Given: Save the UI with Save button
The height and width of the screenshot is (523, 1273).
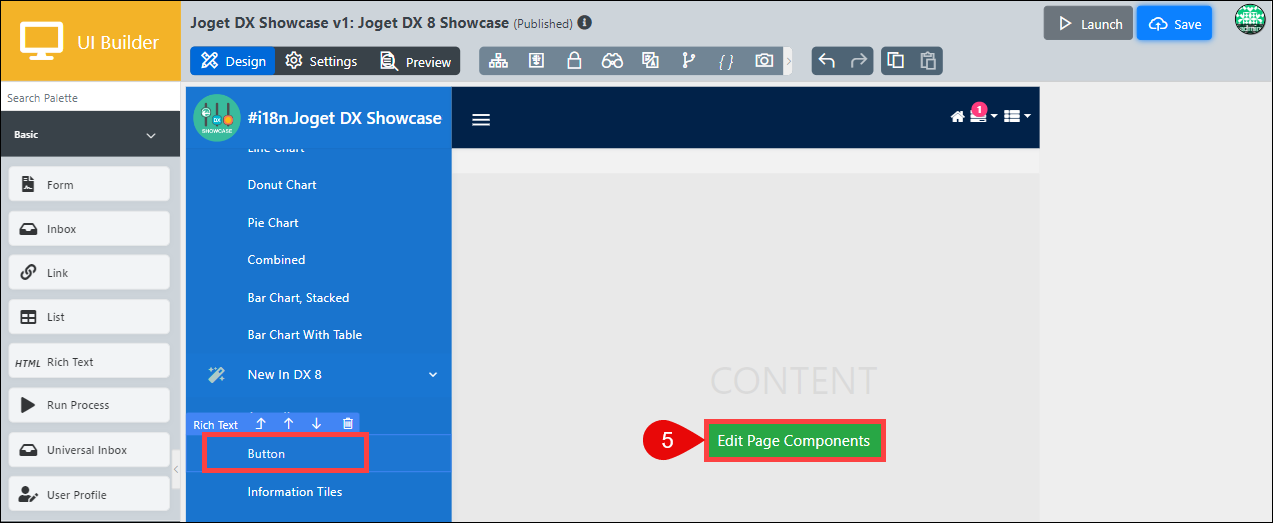Looking at the screenshot, I should 1174,23.
